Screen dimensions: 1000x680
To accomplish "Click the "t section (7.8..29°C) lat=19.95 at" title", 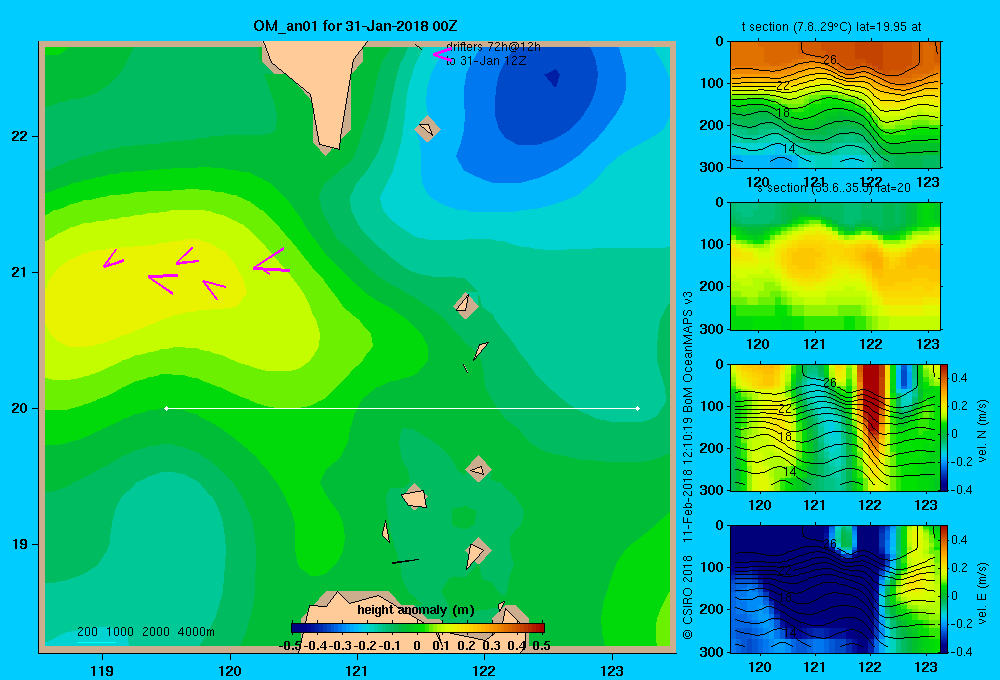I will [x=831, y=27].
